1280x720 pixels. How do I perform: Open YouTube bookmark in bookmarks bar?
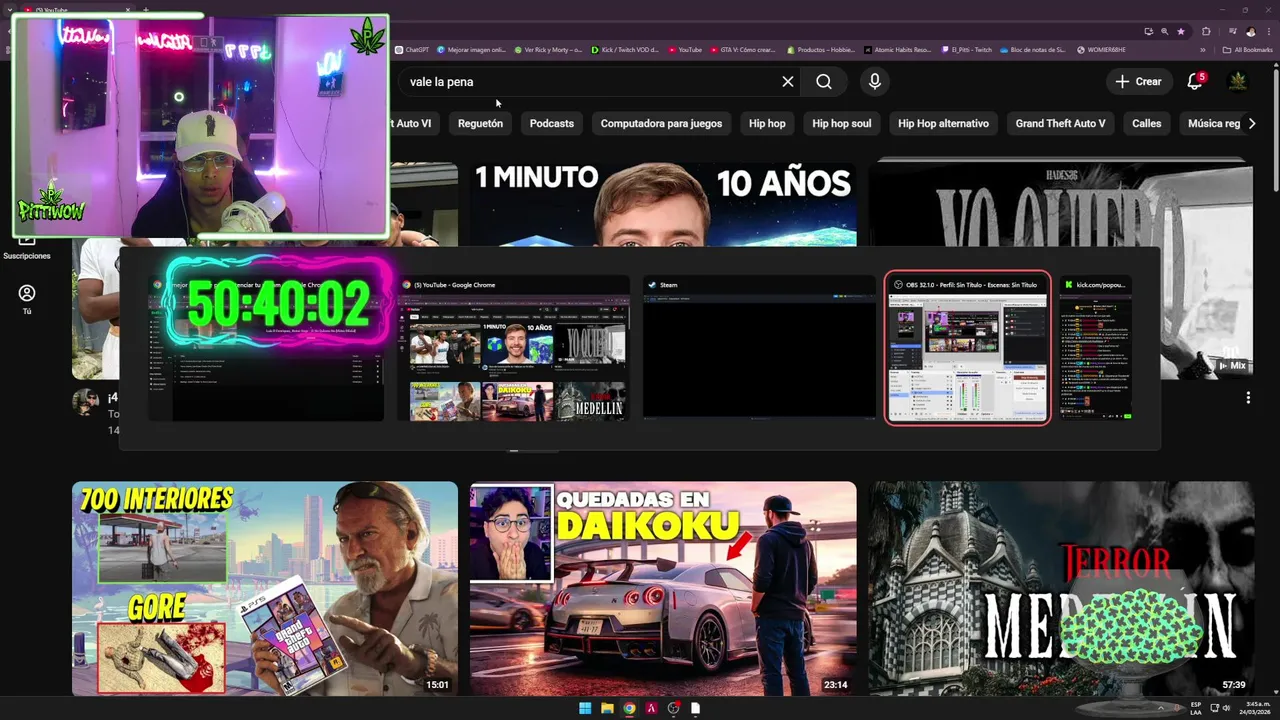[685, 50]
